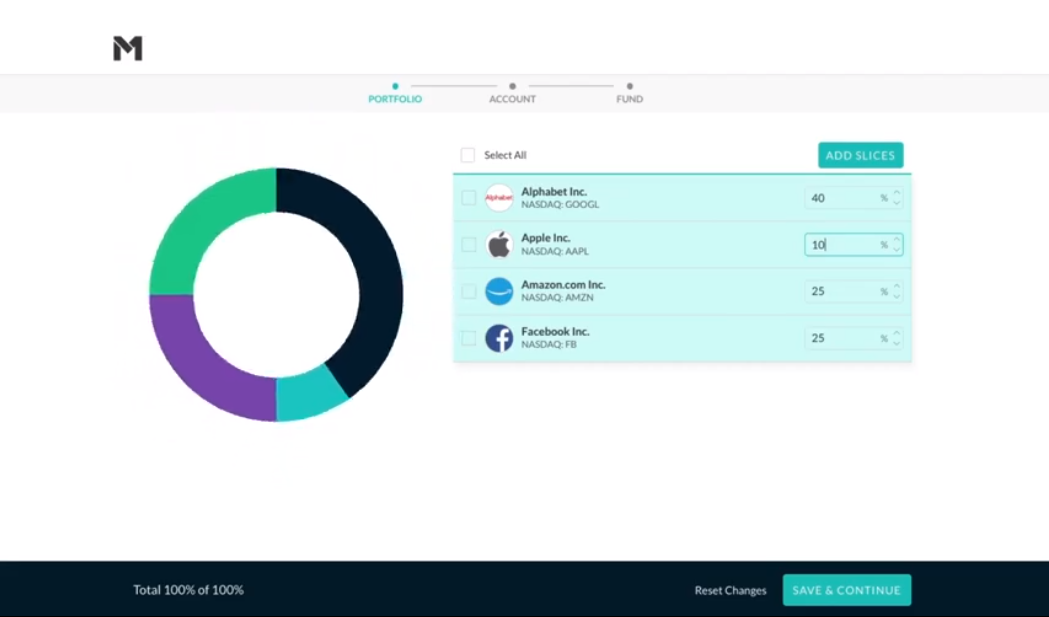
Task: Click the ADD SLICES button
Action: (859, 155)
